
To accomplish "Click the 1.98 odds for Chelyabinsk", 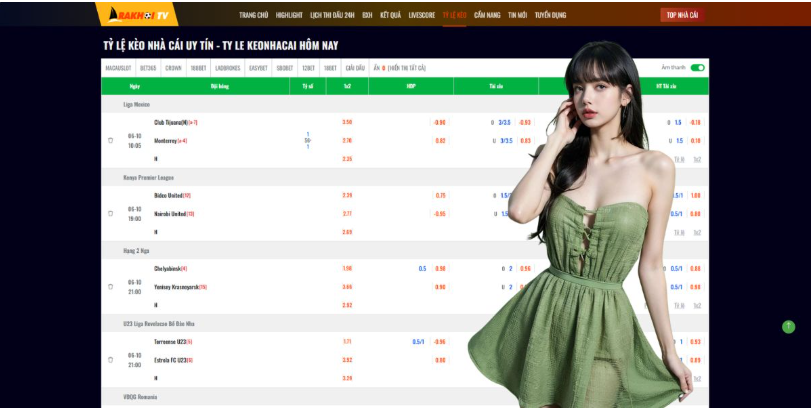I will point(347,268).
